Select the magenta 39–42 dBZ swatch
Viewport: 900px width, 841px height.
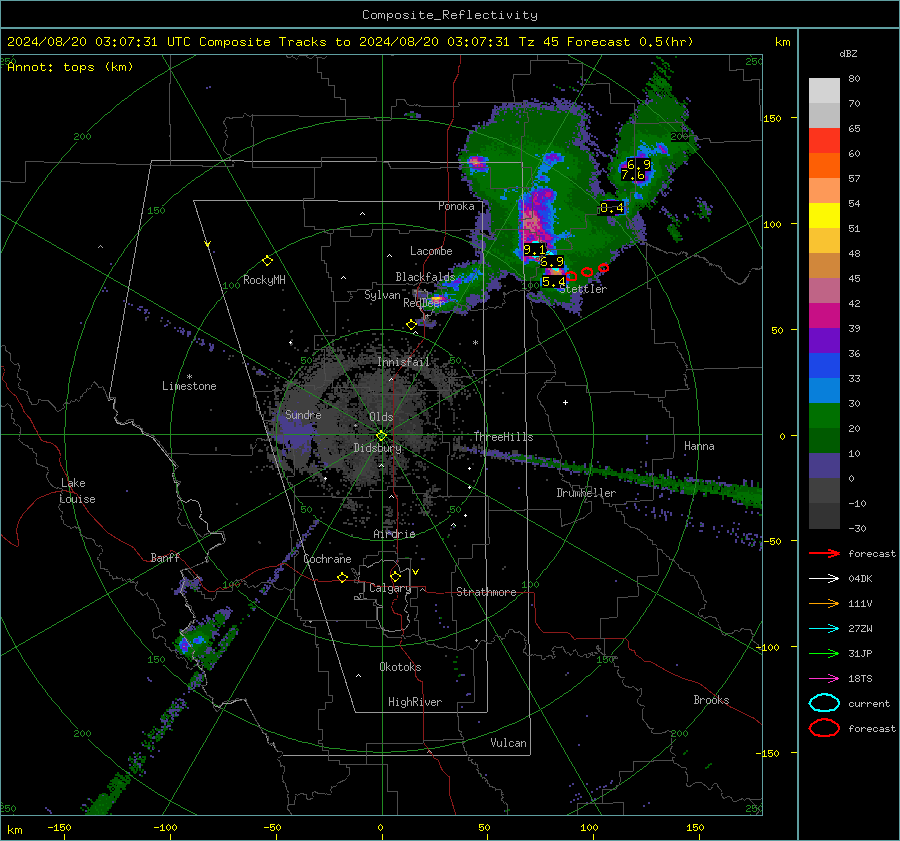[x=824, y=316]
